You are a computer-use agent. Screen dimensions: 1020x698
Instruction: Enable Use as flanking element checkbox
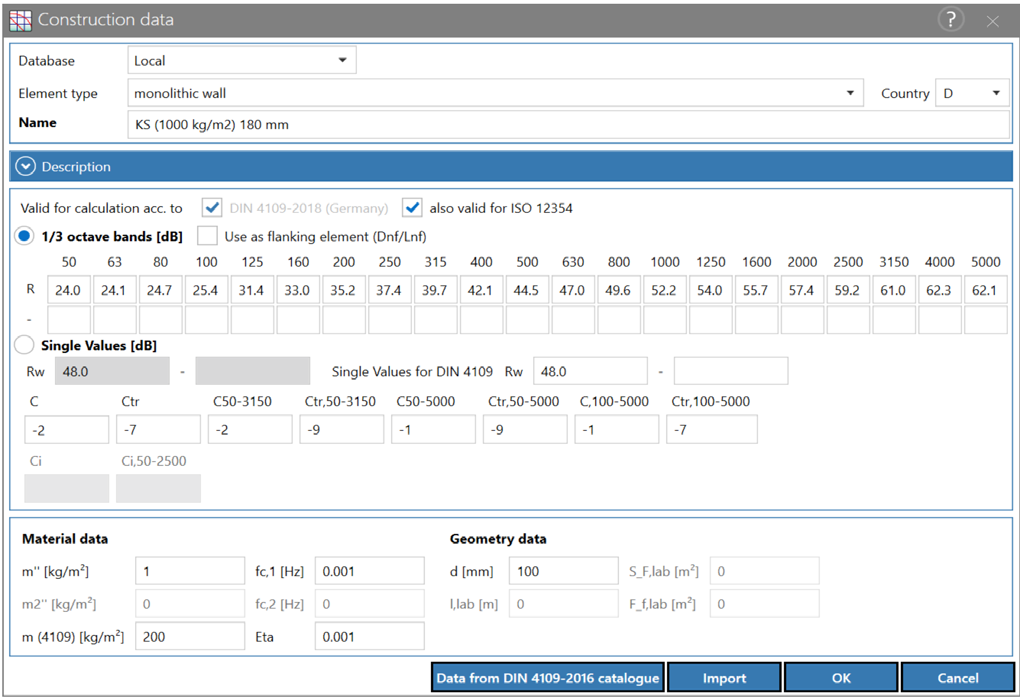(207, 236)
